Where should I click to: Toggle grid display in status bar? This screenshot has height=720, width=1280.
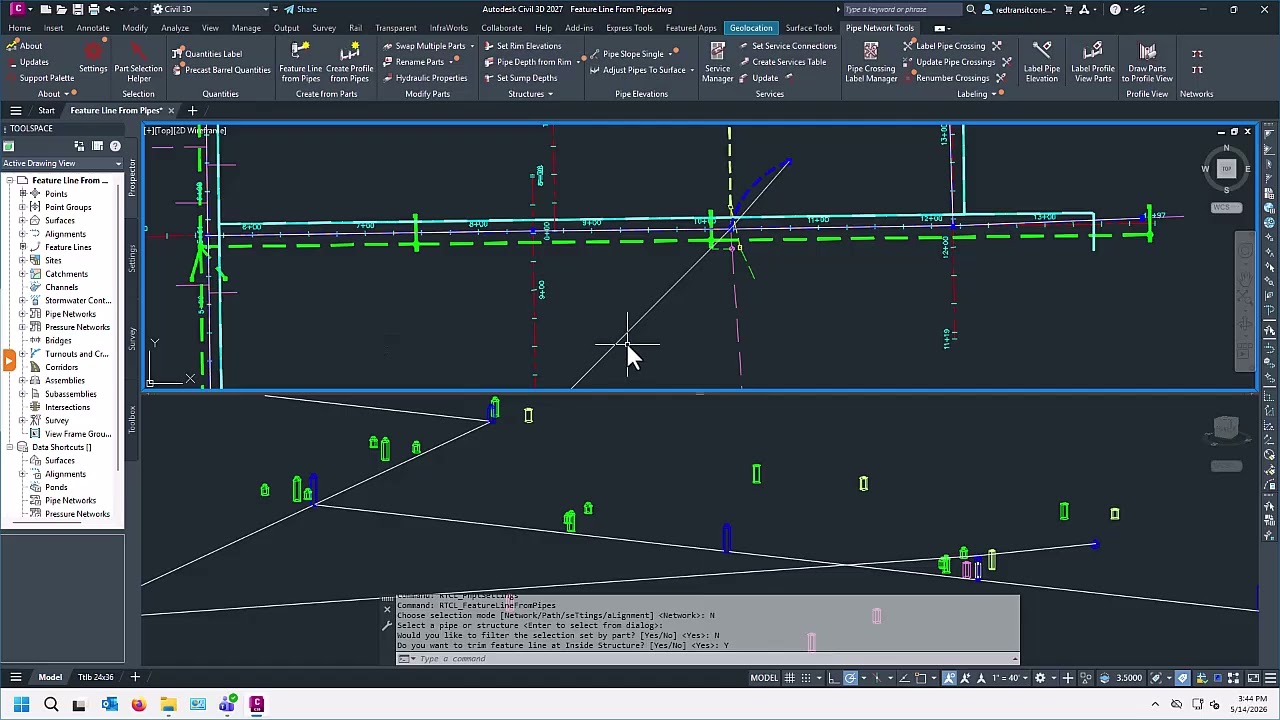(790, 678)
